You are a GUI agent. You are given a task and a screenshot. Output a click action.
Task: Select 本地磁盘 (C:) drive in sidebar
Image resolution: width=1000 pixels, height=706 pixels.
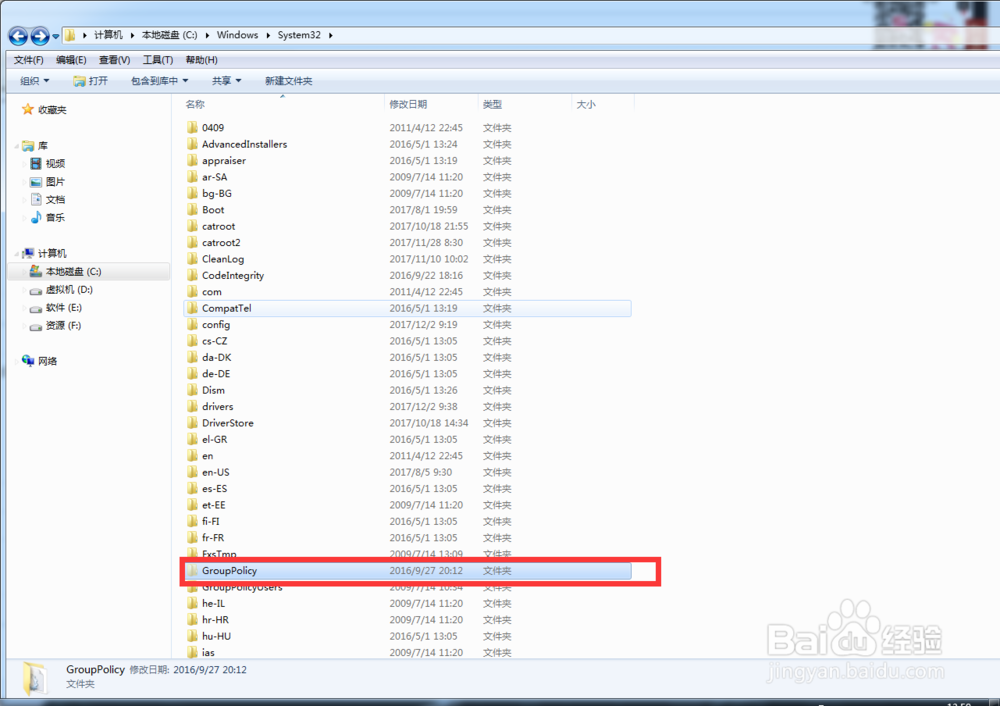pos(89,272)
